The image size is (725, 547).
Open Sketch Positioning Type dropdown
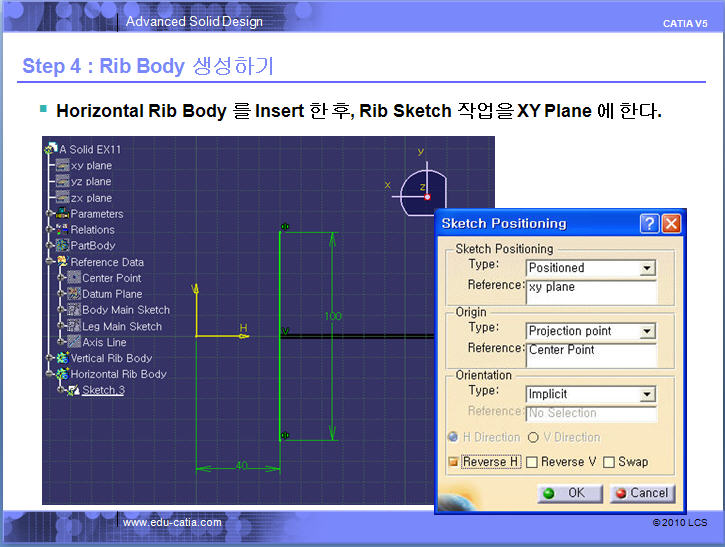[647, 268]
